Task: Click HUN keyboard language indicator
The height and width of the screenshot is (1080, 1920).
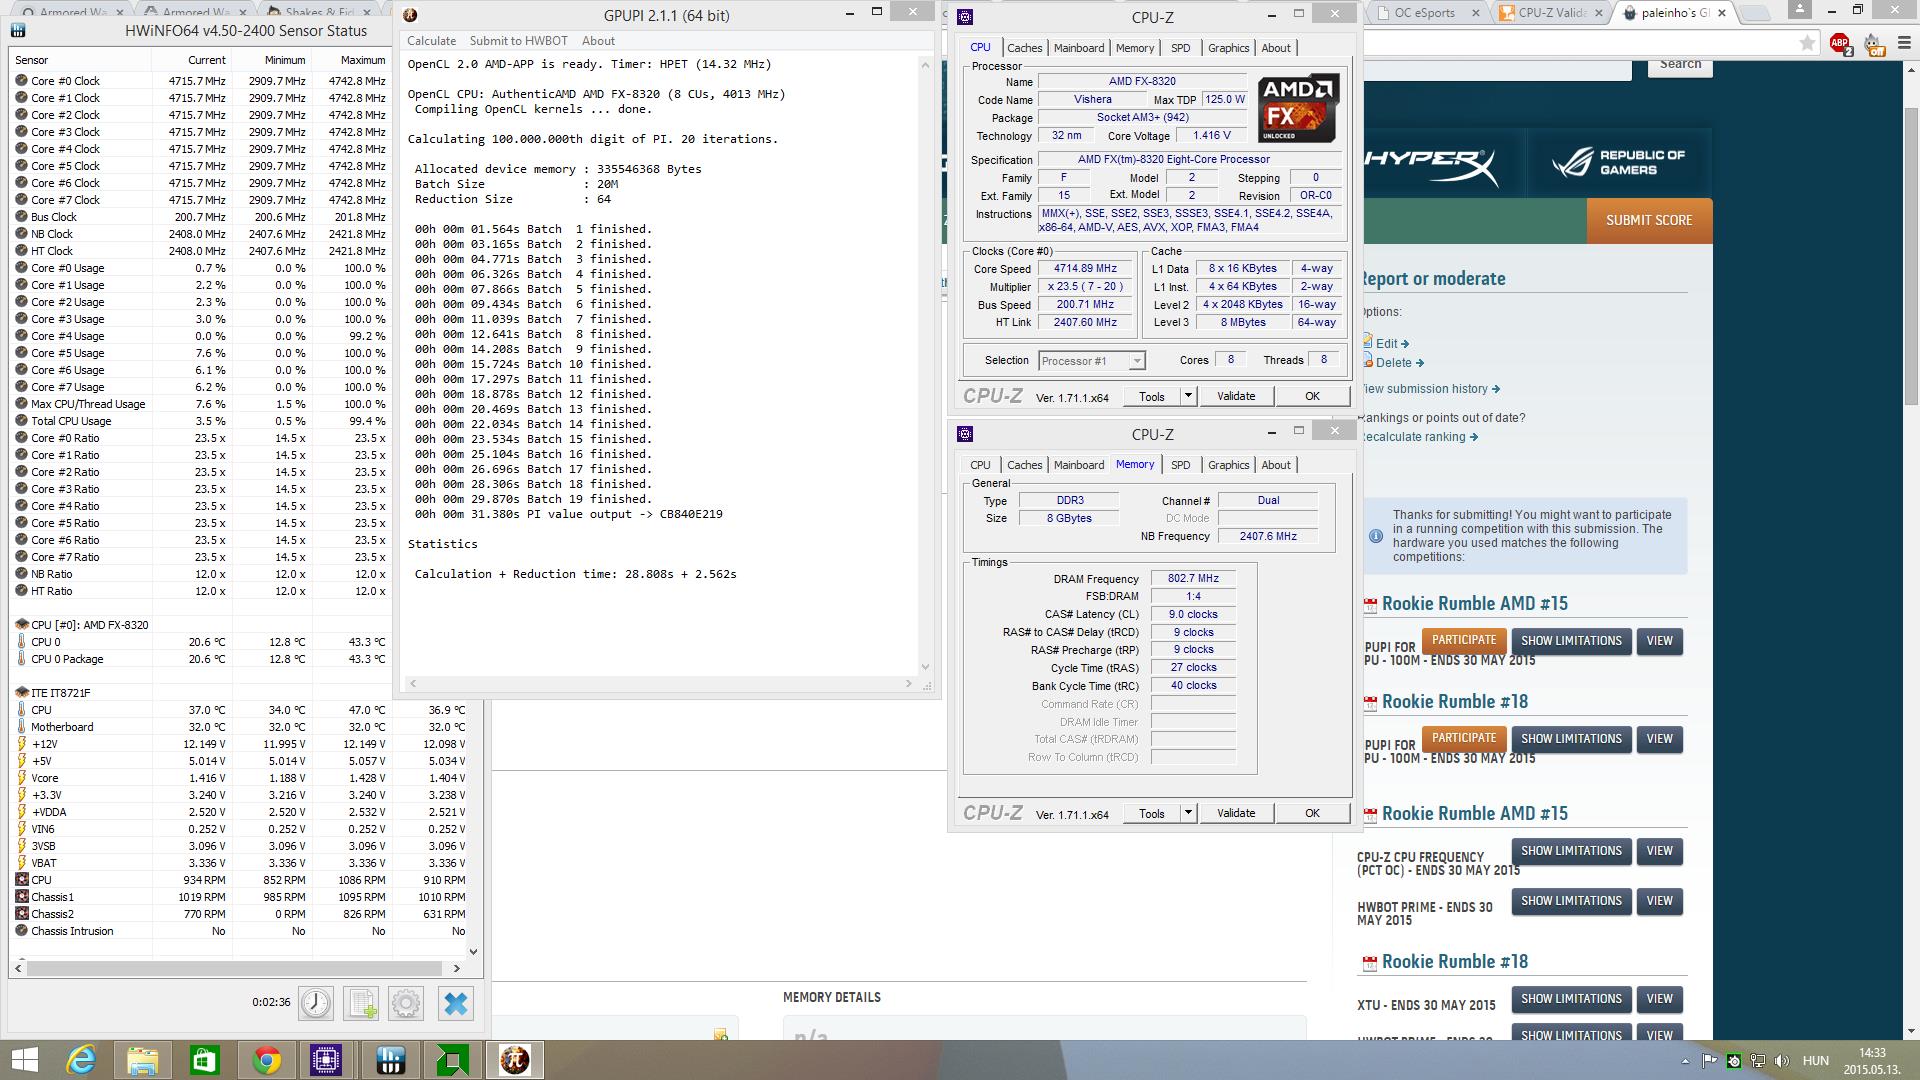Action: click(1816, 1061)
